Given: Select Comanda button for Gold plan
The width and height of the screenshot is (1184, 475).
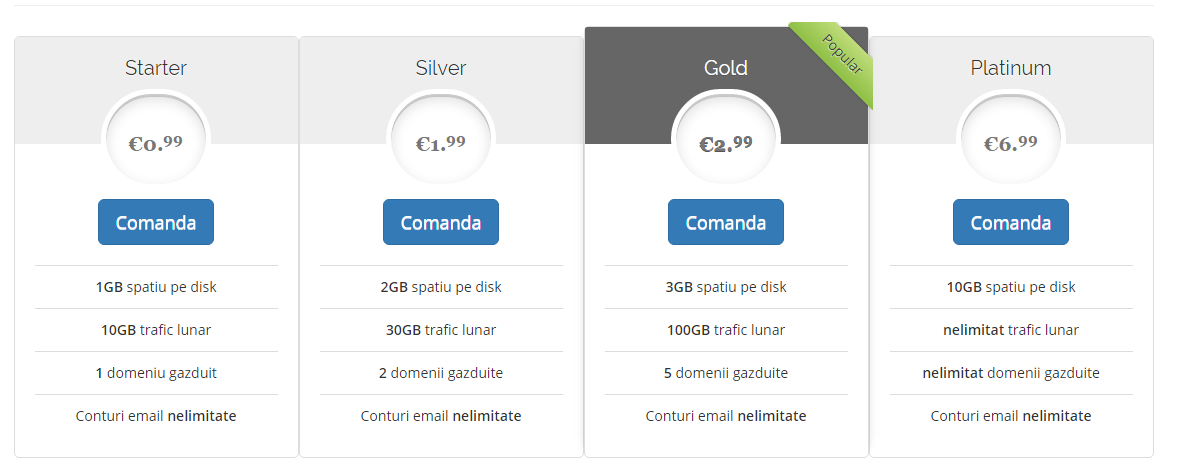Looking at the screenshot, I should click(726, 222).
